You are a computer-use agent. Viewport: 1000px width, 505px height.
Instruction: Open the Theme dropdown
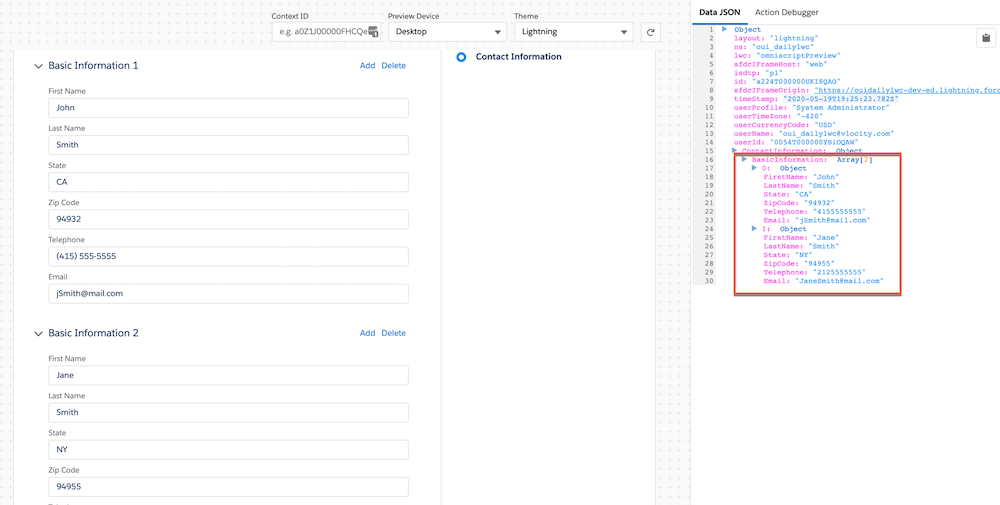click(573, 32)
